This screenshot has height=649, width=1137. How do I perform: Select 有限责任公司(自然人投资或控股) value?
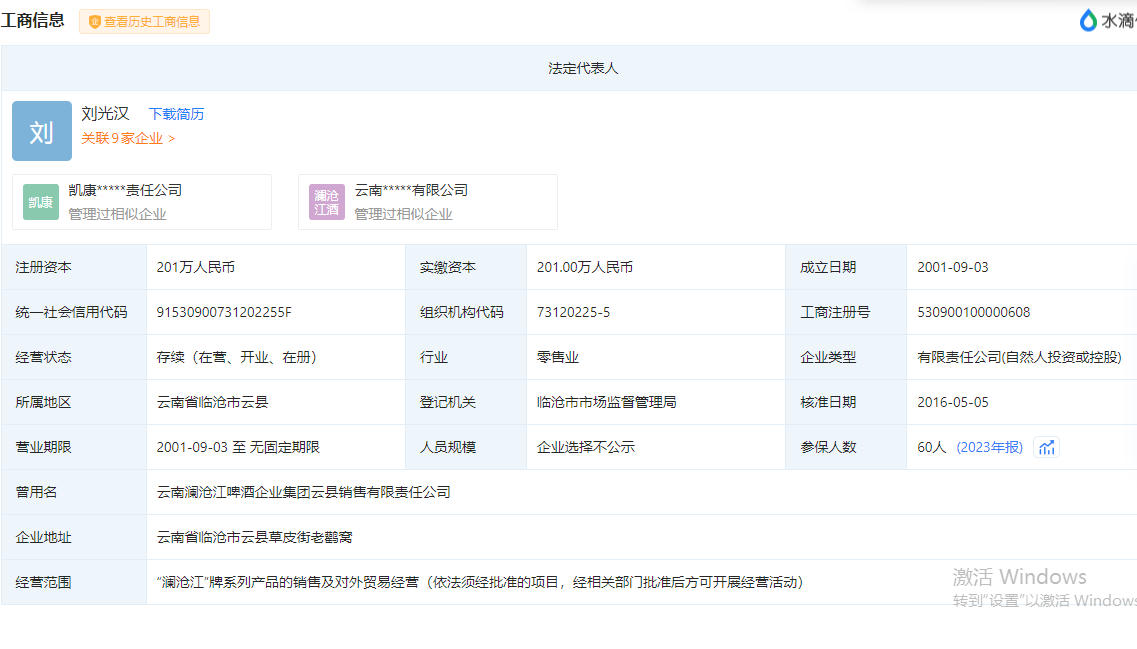tap(1020, 357)
